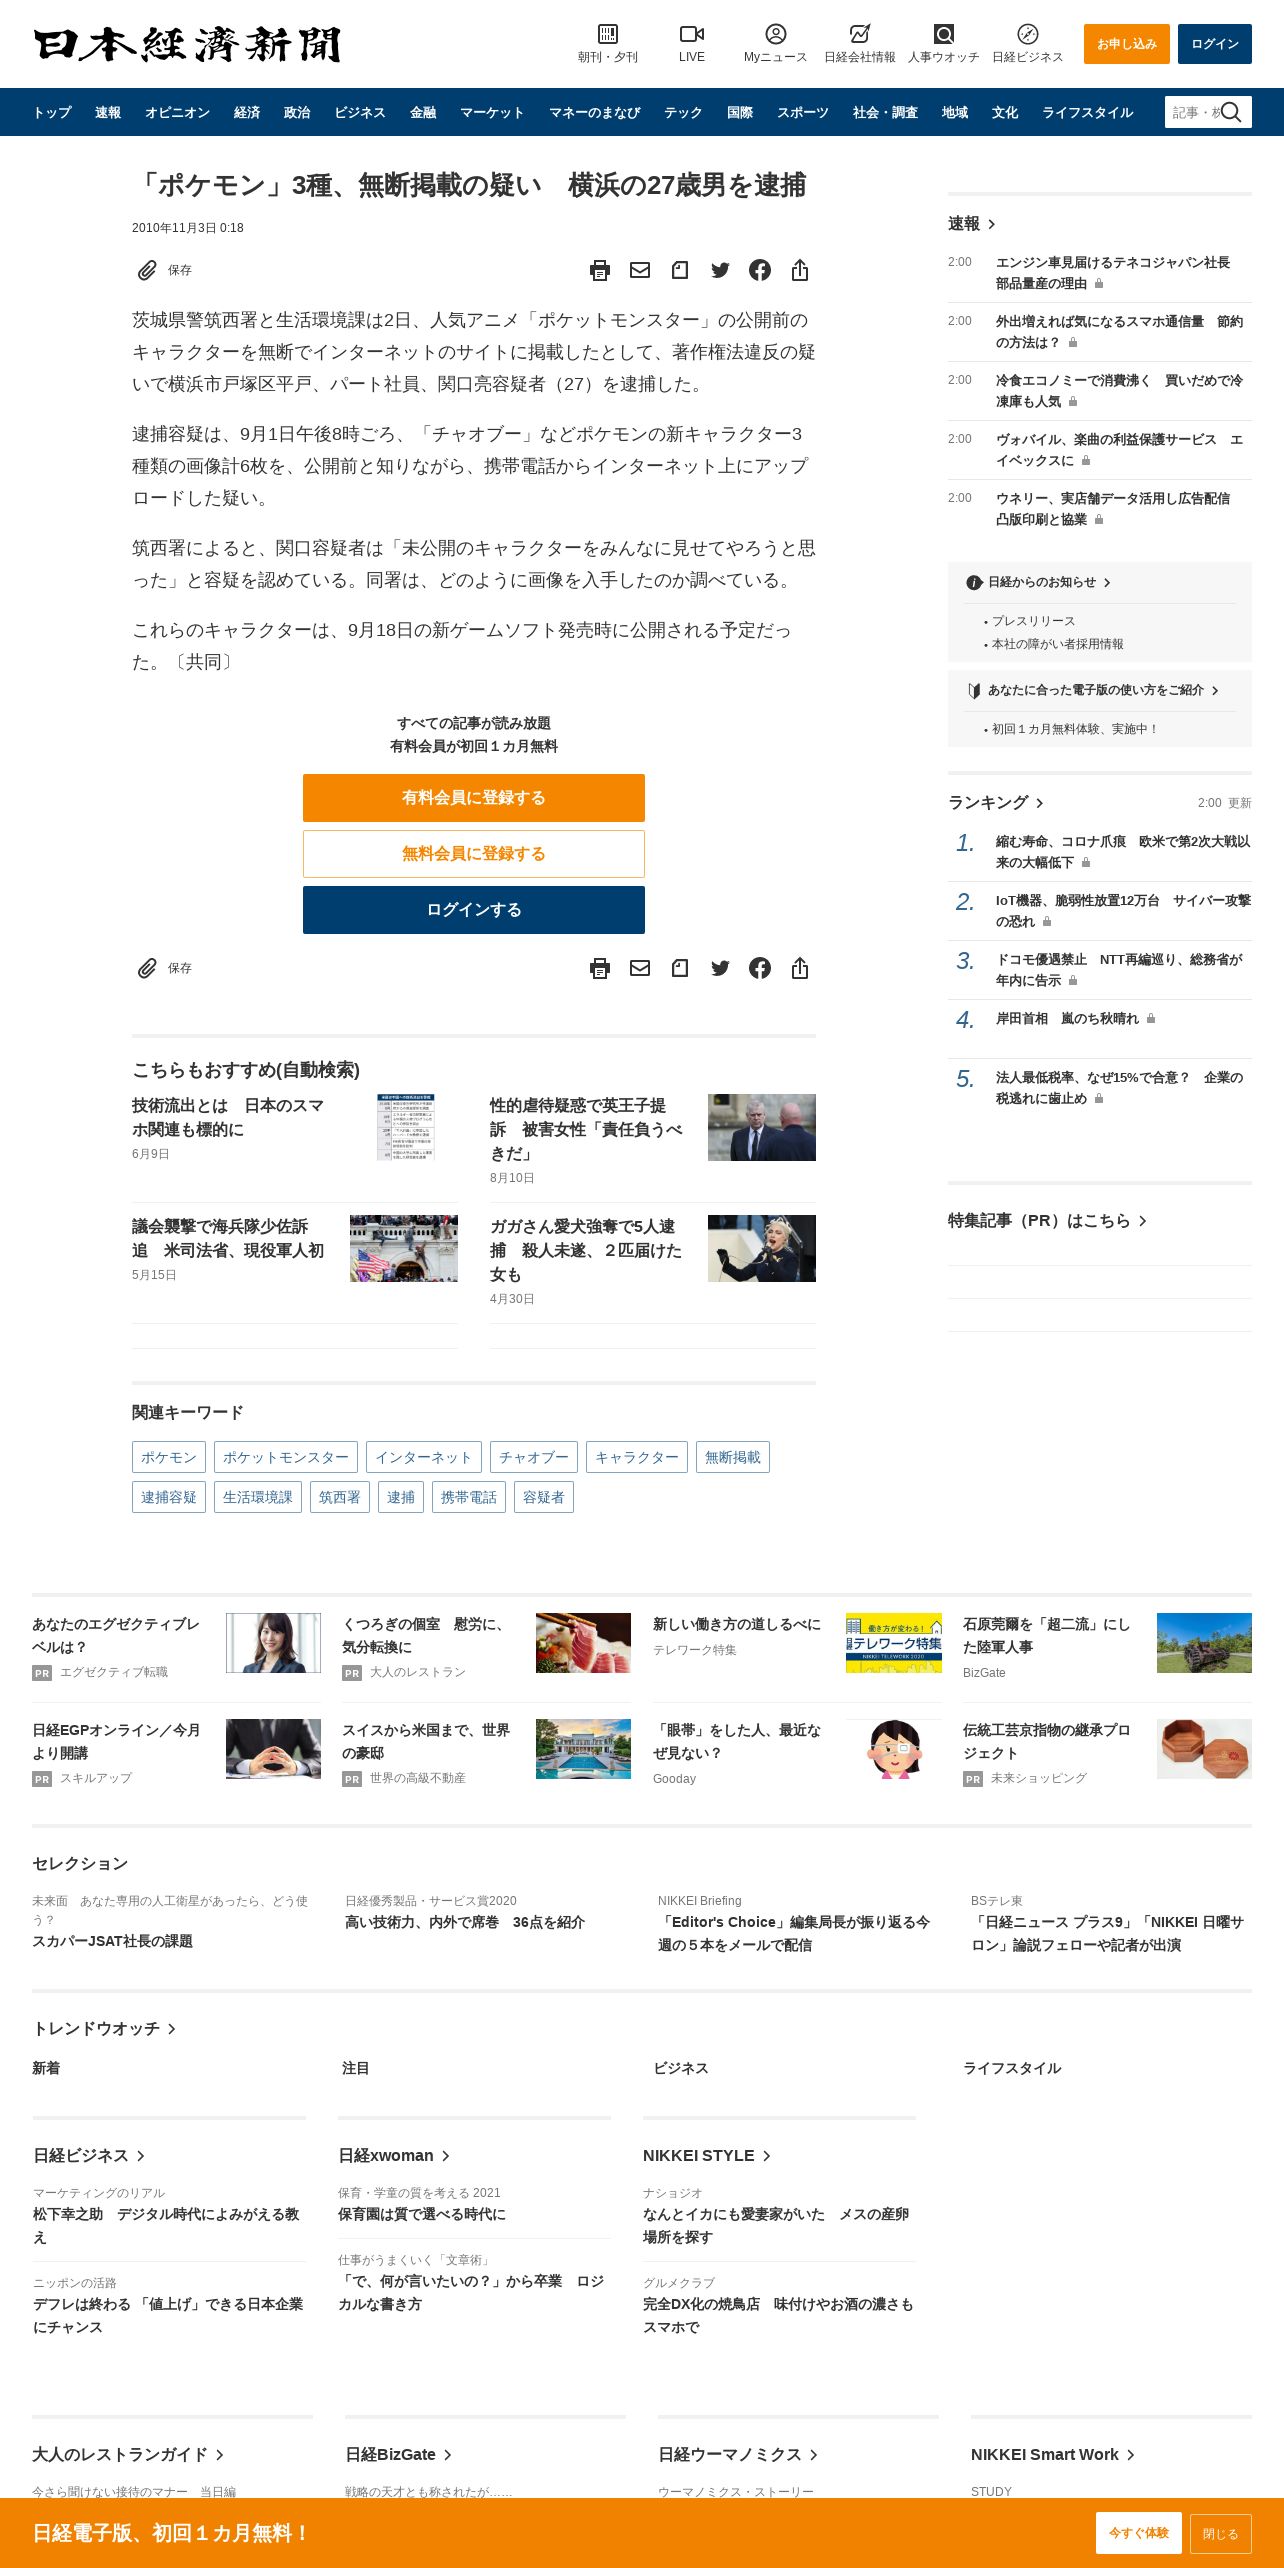Select the トップ nav item
1284x2568 pixels.
[52, 112]
